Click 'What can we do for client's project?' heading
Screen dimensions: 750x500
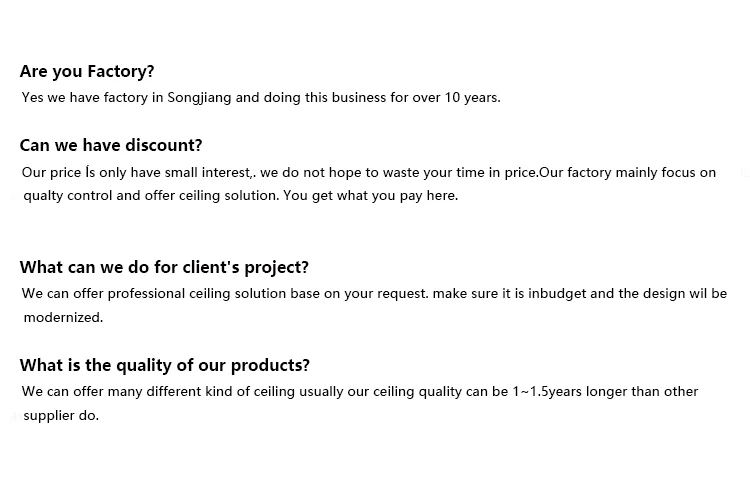164,267
